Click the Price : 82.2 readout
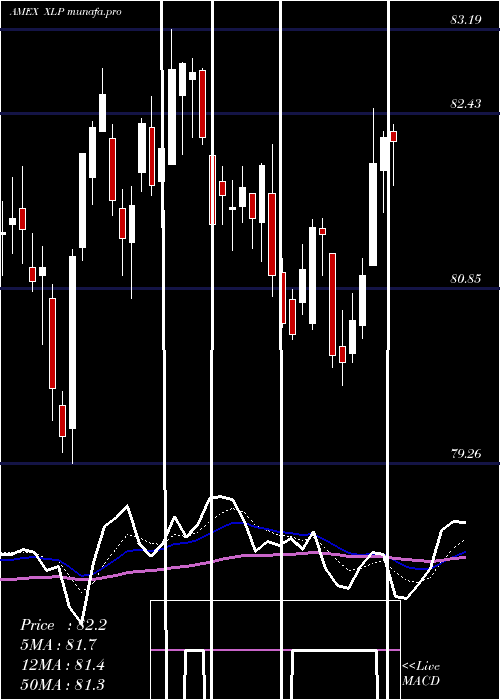Image resolution: width=500 pixels, height=700 pixels. coord(63,625)
